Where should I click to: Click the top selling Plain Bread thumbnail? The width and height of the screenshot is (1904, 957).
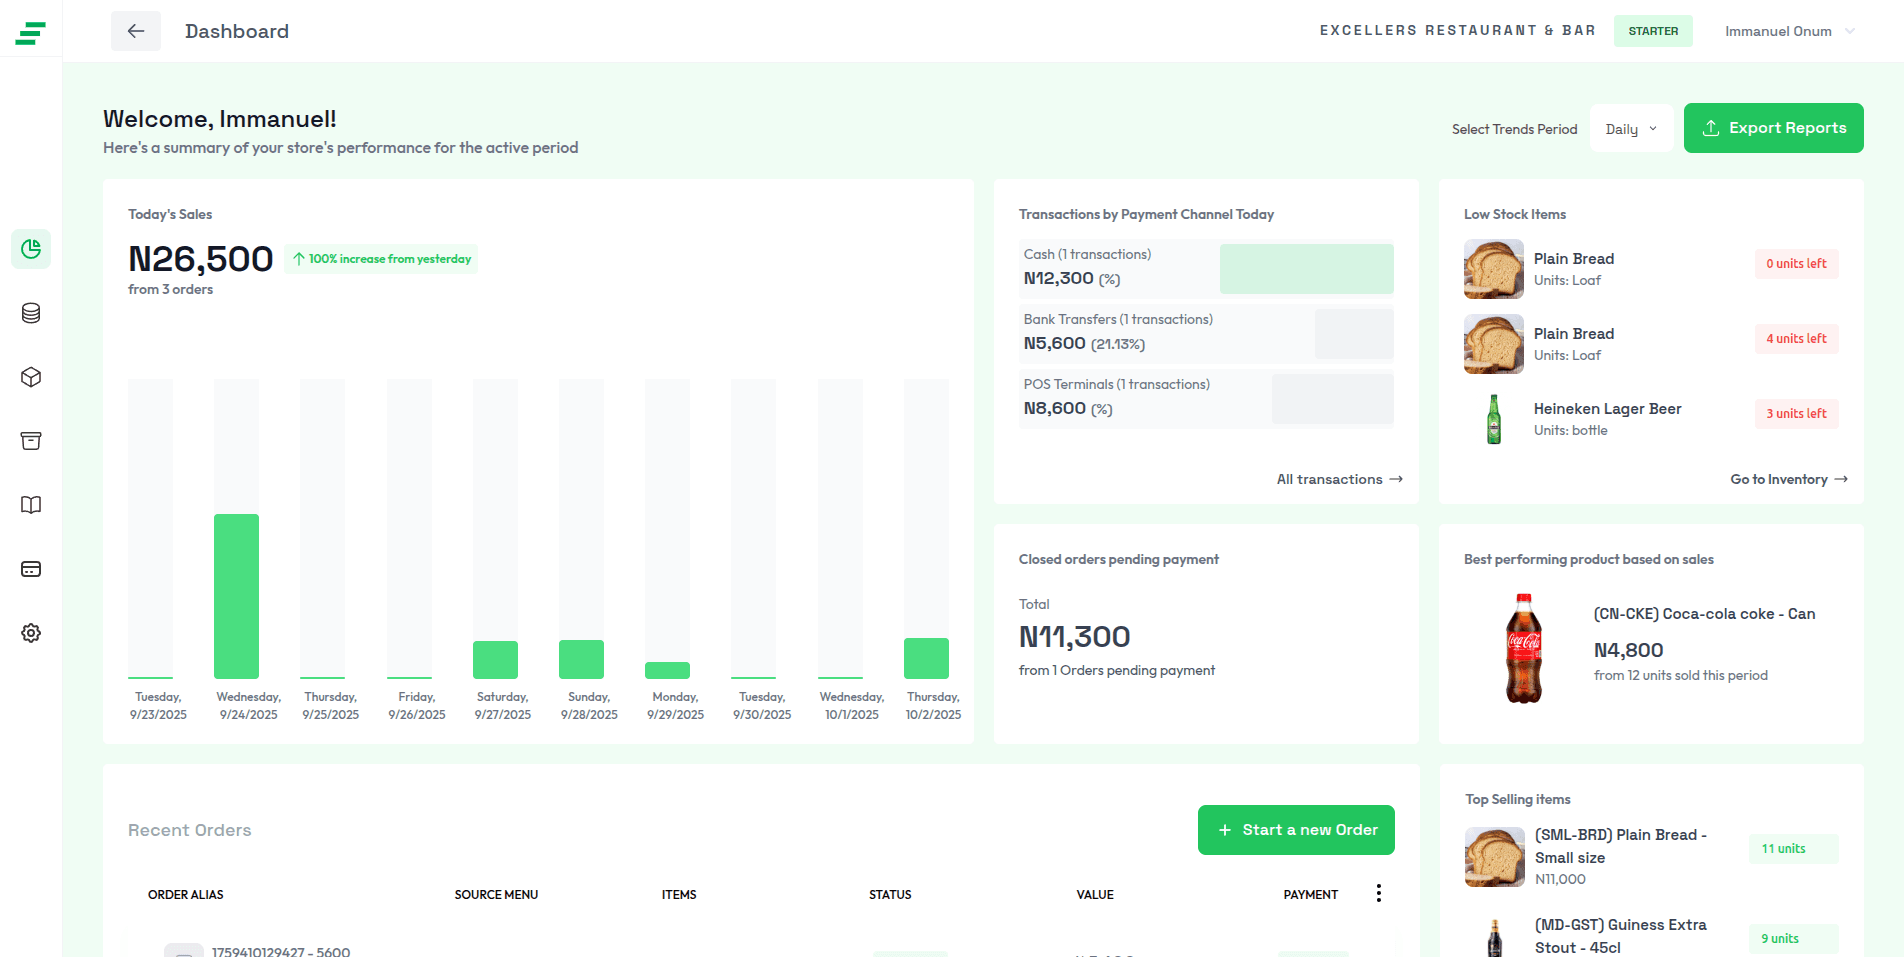[1494, 857]
